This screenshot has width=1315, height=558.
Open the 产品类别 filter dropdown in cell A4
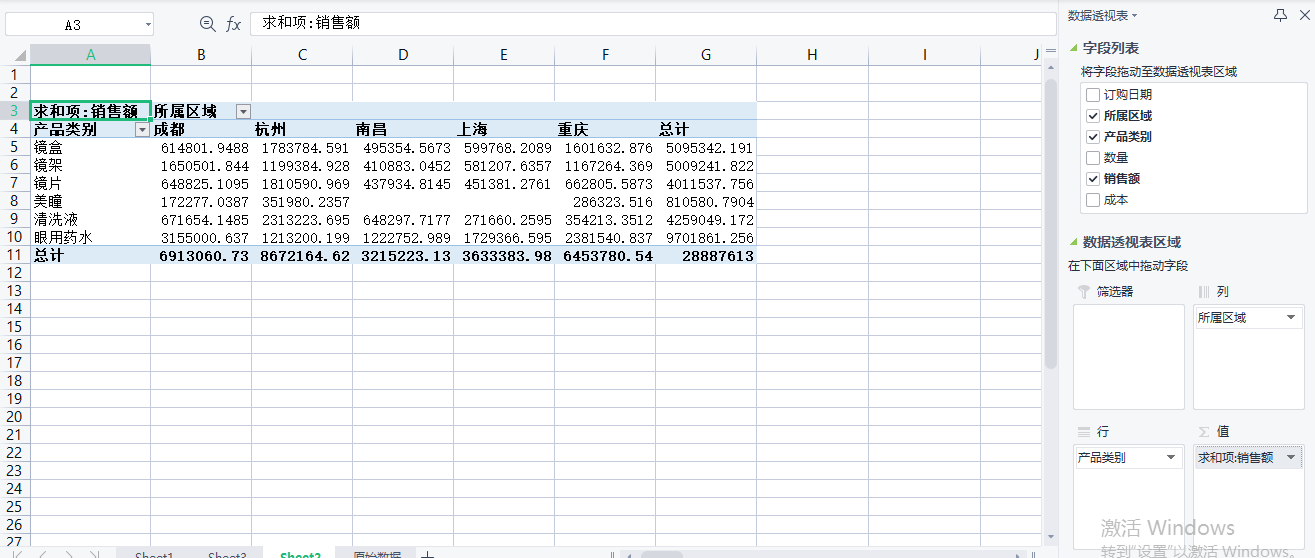point(142,129)
